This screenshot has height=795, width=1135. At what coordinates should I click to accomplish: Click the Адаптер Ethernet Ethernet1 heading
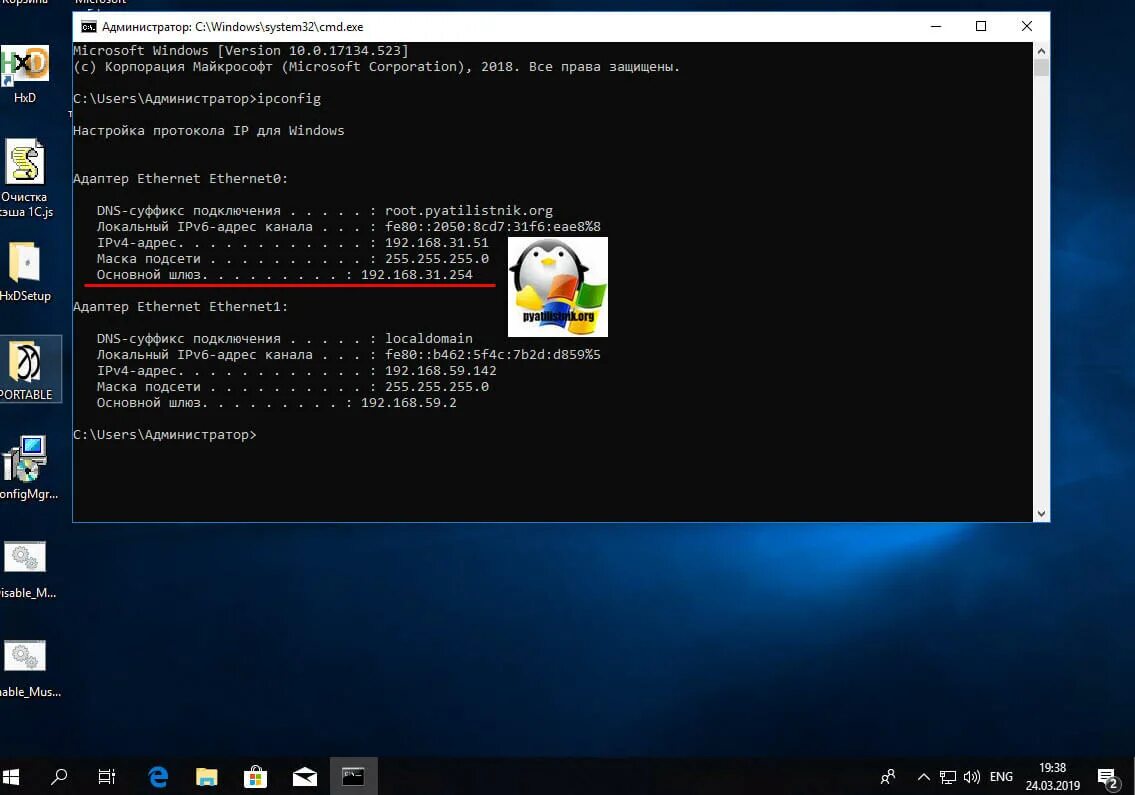click(x=180, y=306)
